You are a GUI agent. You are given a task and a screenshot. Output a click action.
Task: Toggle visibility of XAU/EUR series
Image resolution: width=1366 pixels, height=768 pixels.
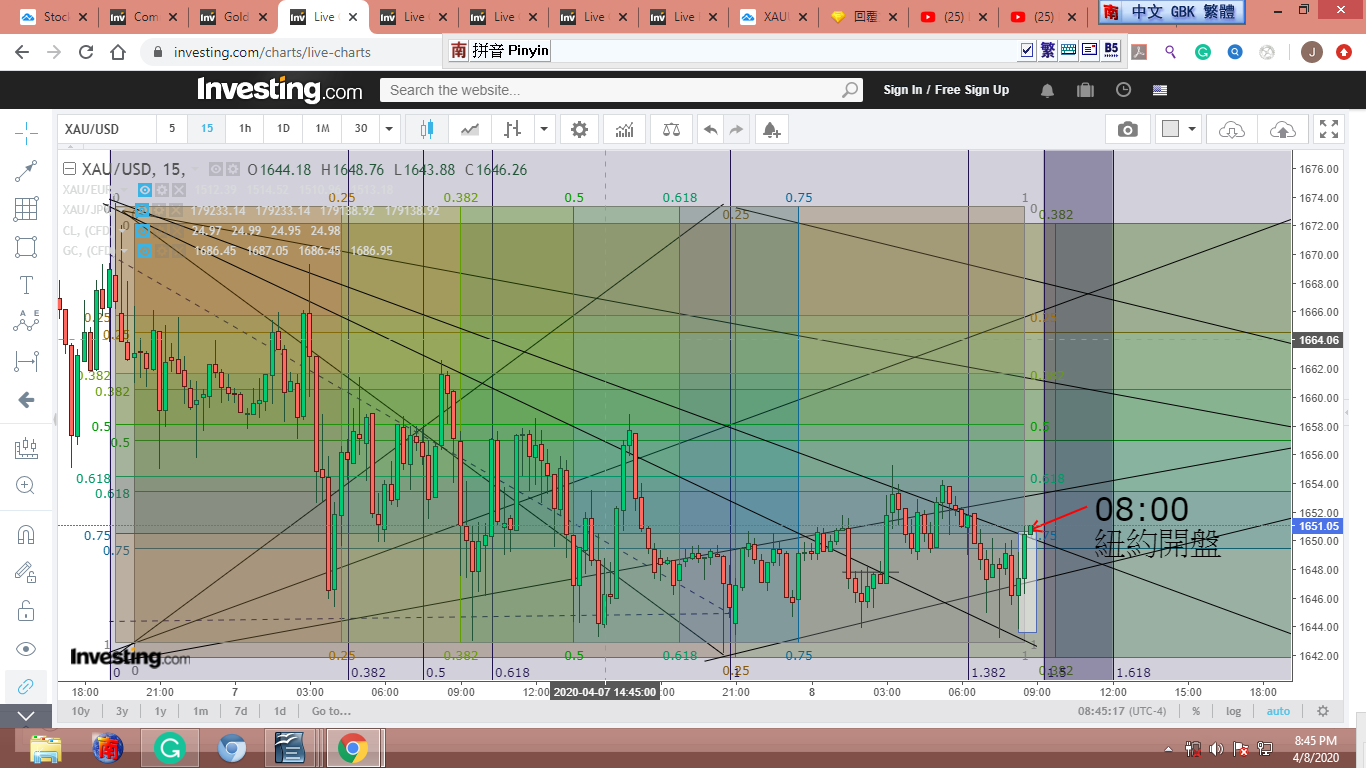coord(145,190)
